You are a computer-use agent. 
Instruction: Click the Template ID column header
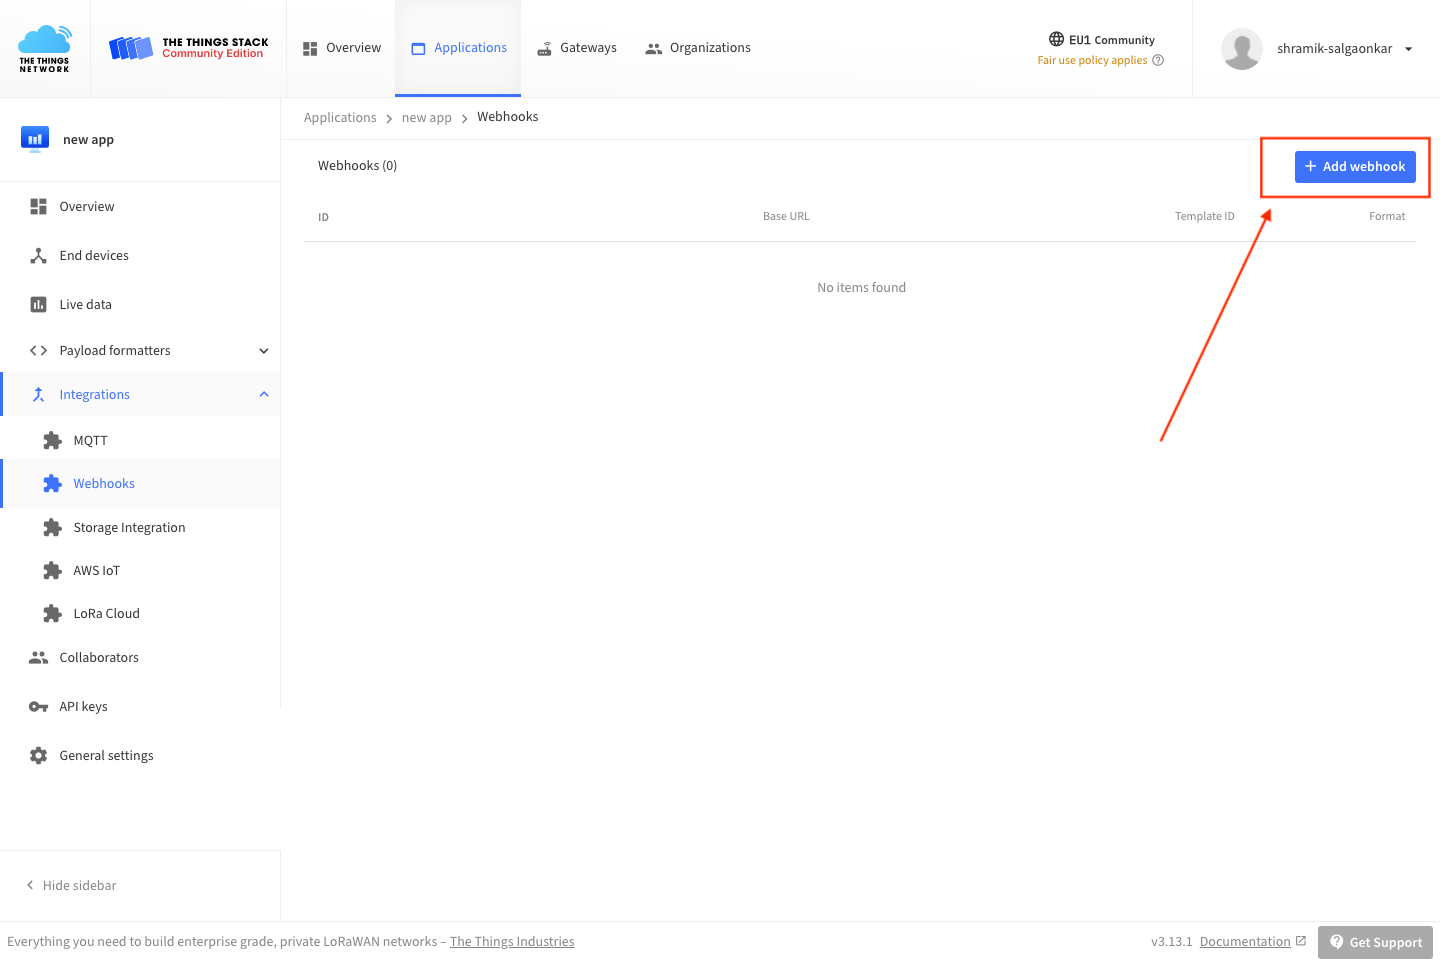pos(1204,216)
